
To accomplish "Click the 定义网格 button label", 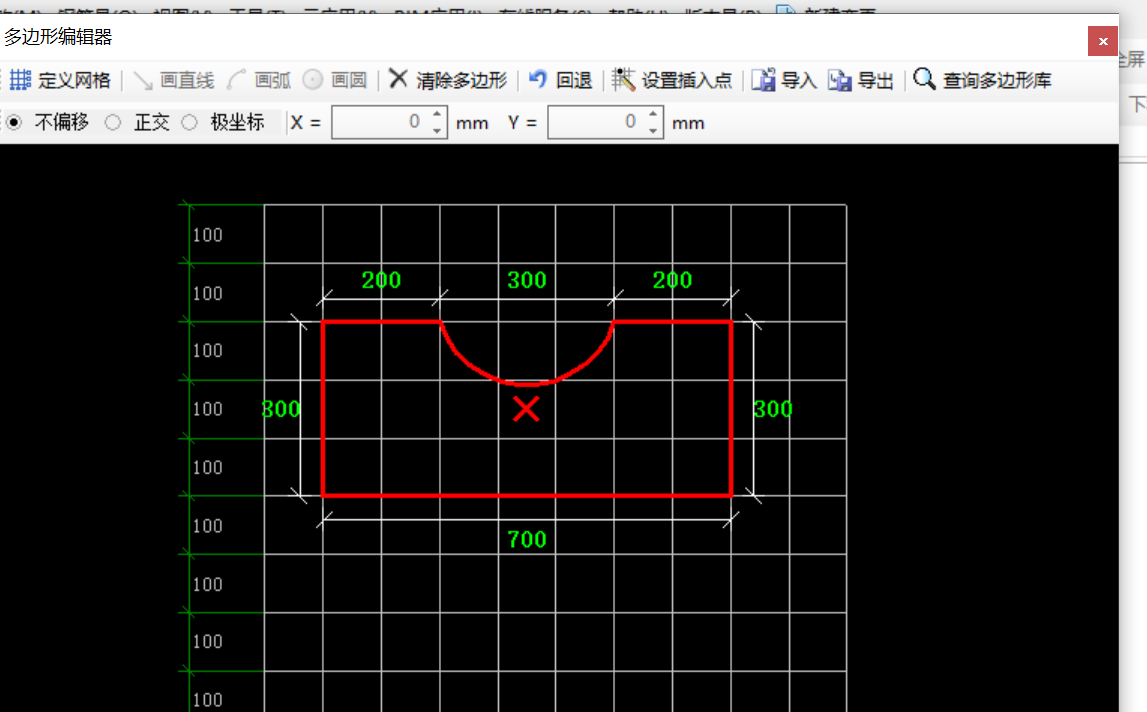I will 74,80.
